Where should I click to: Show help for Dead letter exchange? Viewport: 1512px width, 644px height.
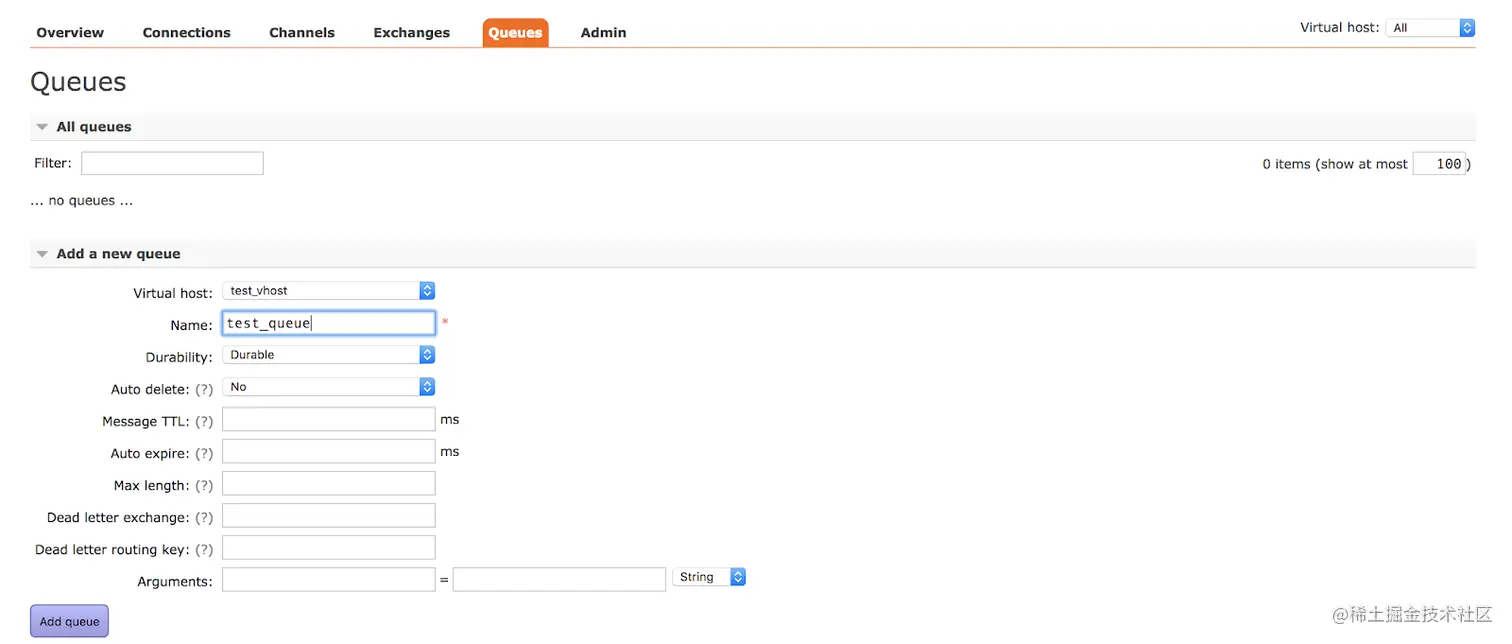[204, 517]
